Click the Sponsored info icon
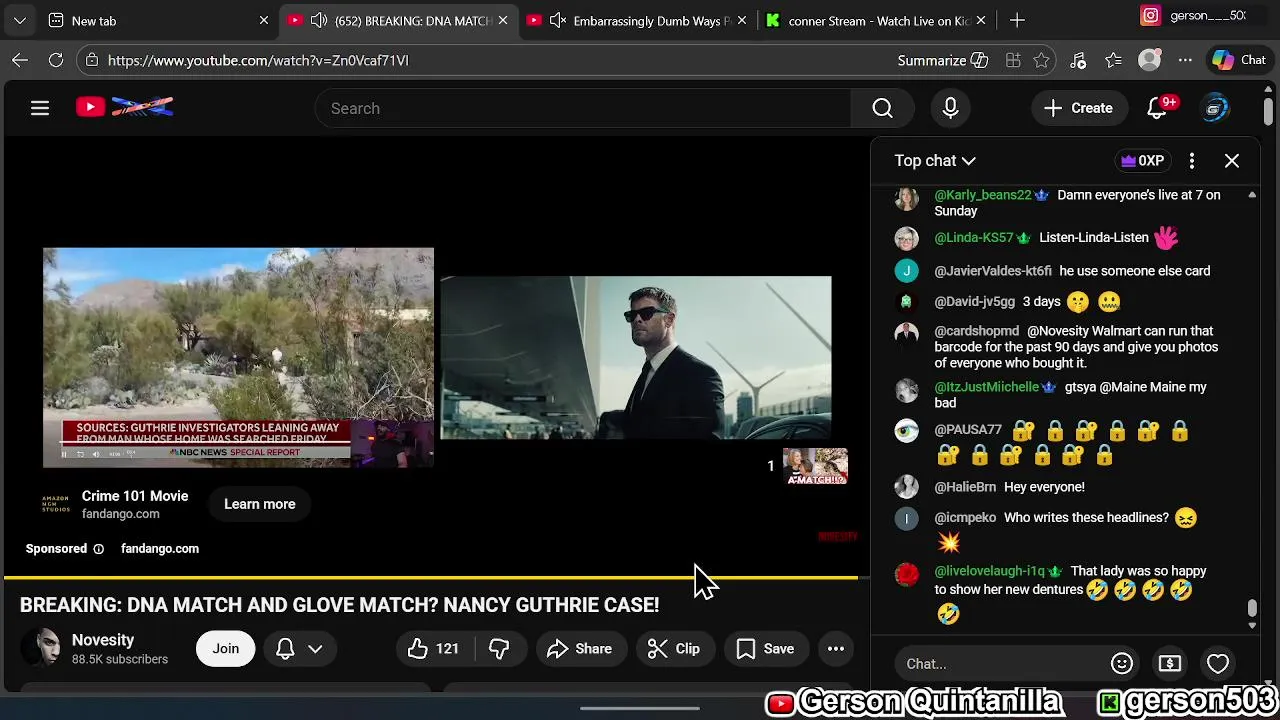 point(98,548)
